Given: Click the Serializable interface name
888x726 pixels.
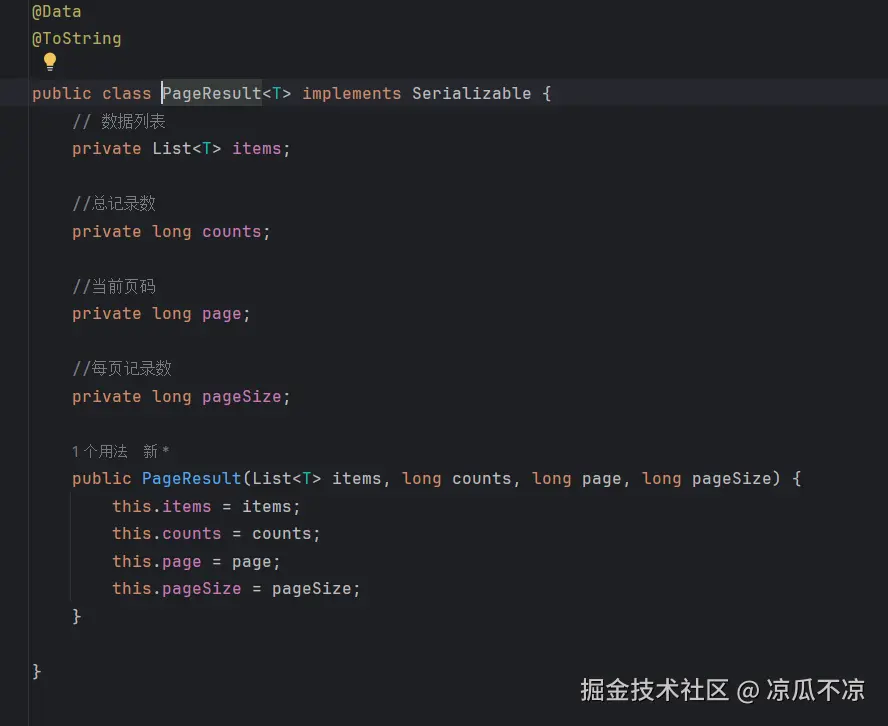Looking at the screenshot, I should click(x=471, y=94).
